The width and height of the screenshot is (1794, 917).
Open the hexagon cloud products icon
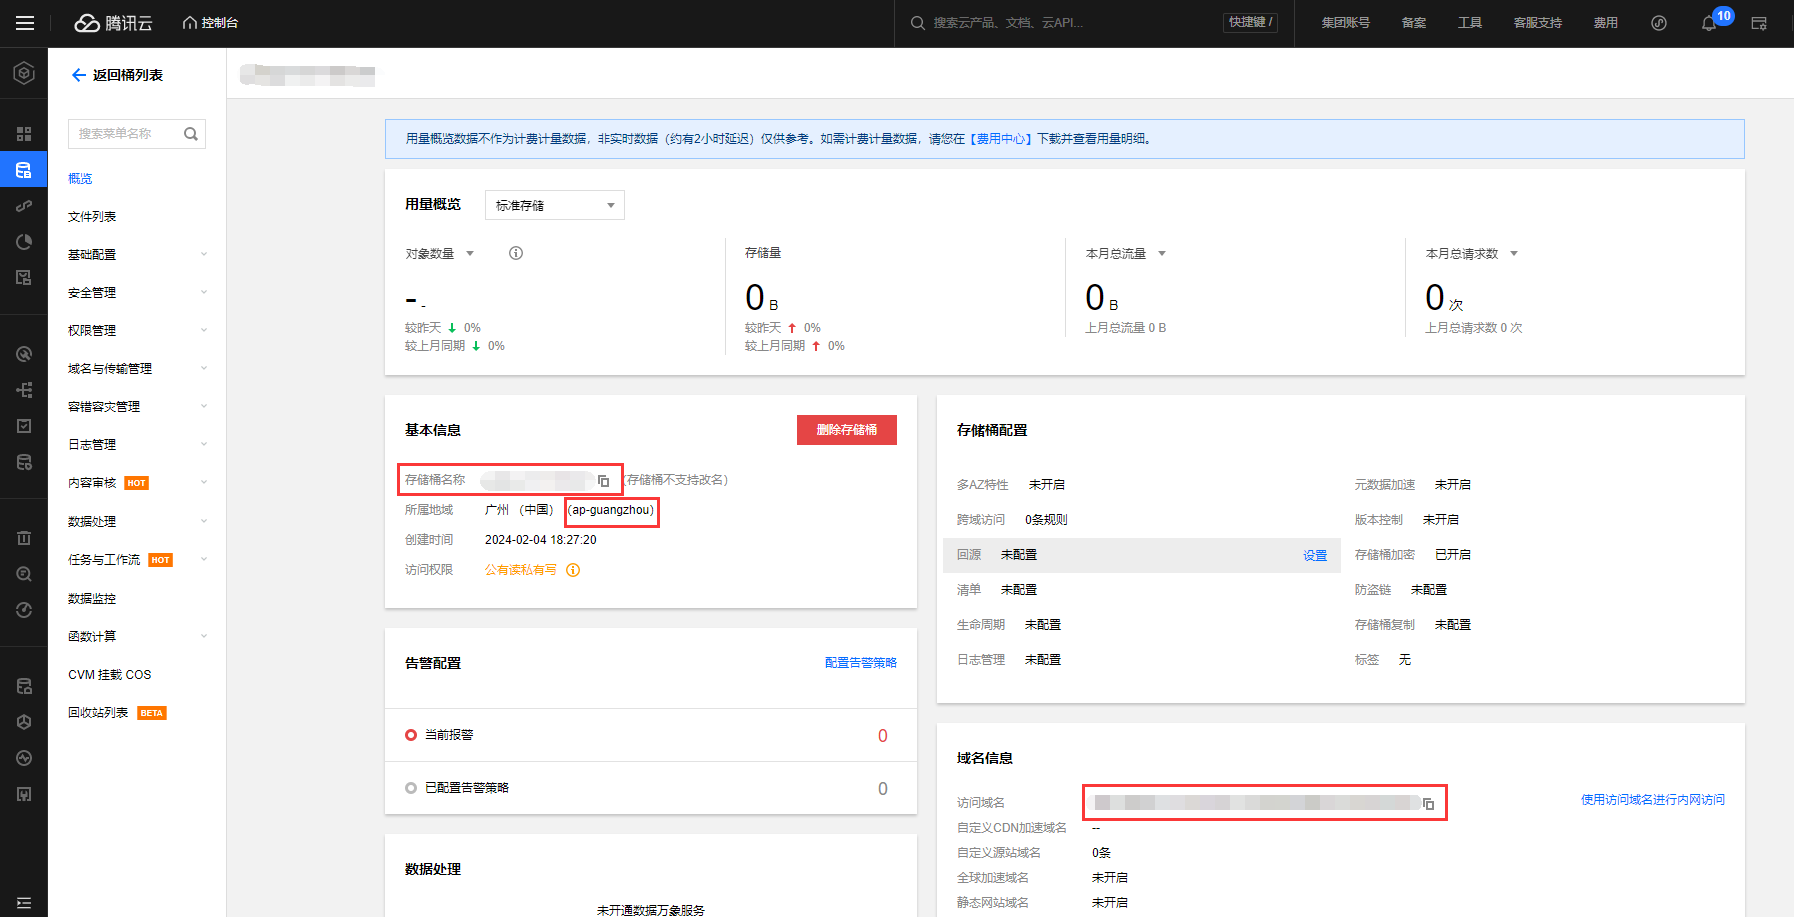(24, 73)
